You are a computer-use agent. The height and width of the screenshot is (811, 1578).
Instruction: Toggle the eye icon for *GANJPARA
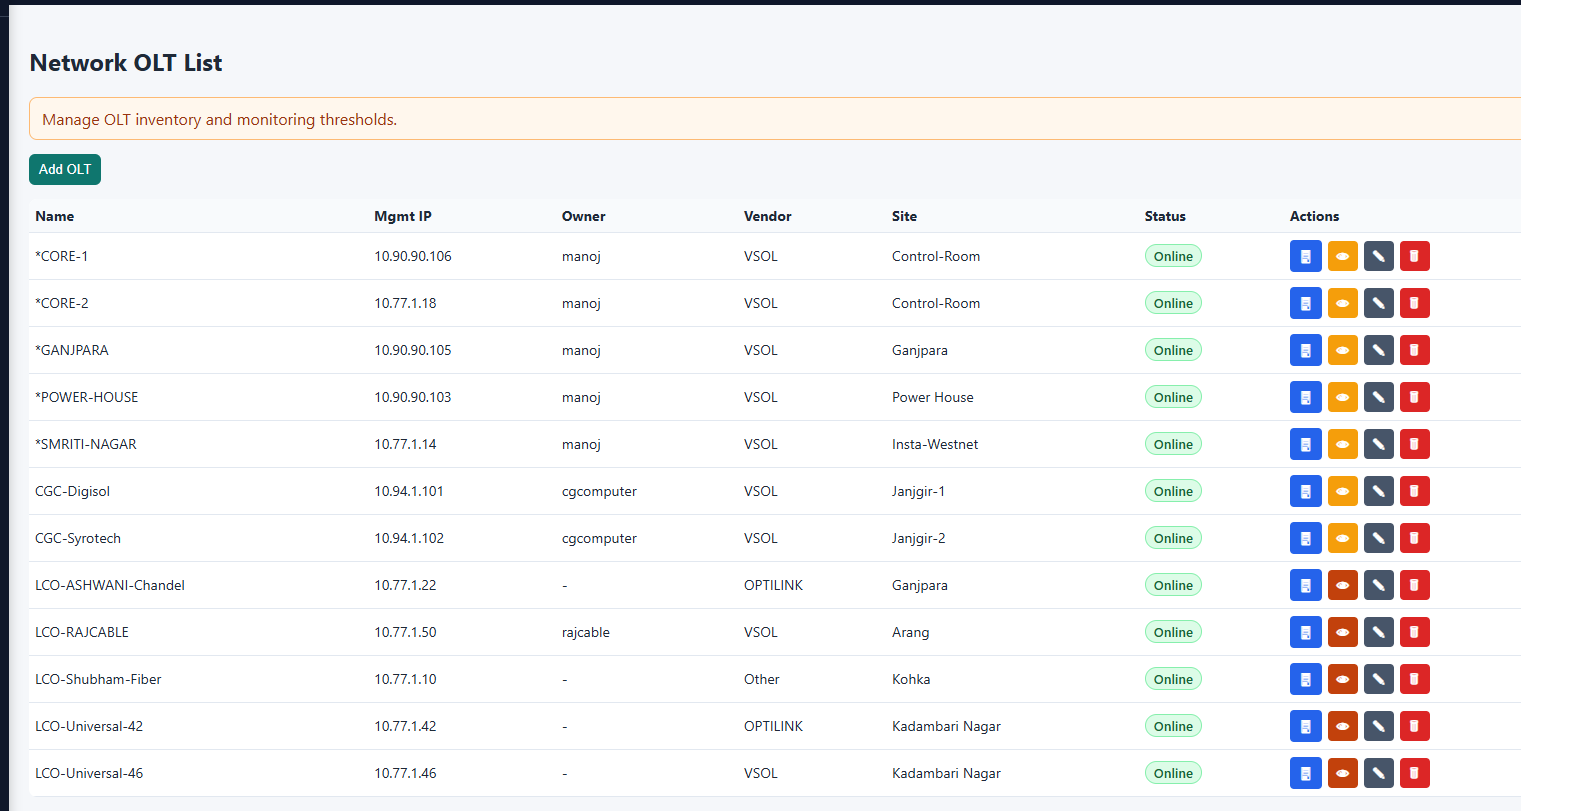pos(1342,350)
